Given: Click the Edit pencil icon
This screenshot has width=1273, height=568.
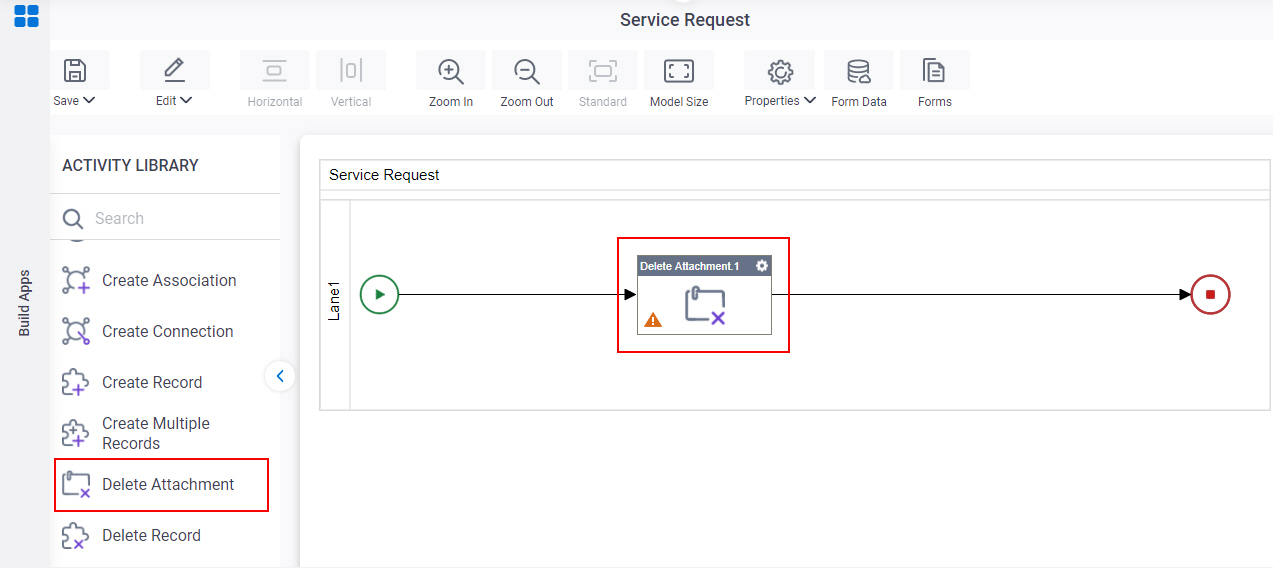Looking at the screenshot, I should (174, 70).
